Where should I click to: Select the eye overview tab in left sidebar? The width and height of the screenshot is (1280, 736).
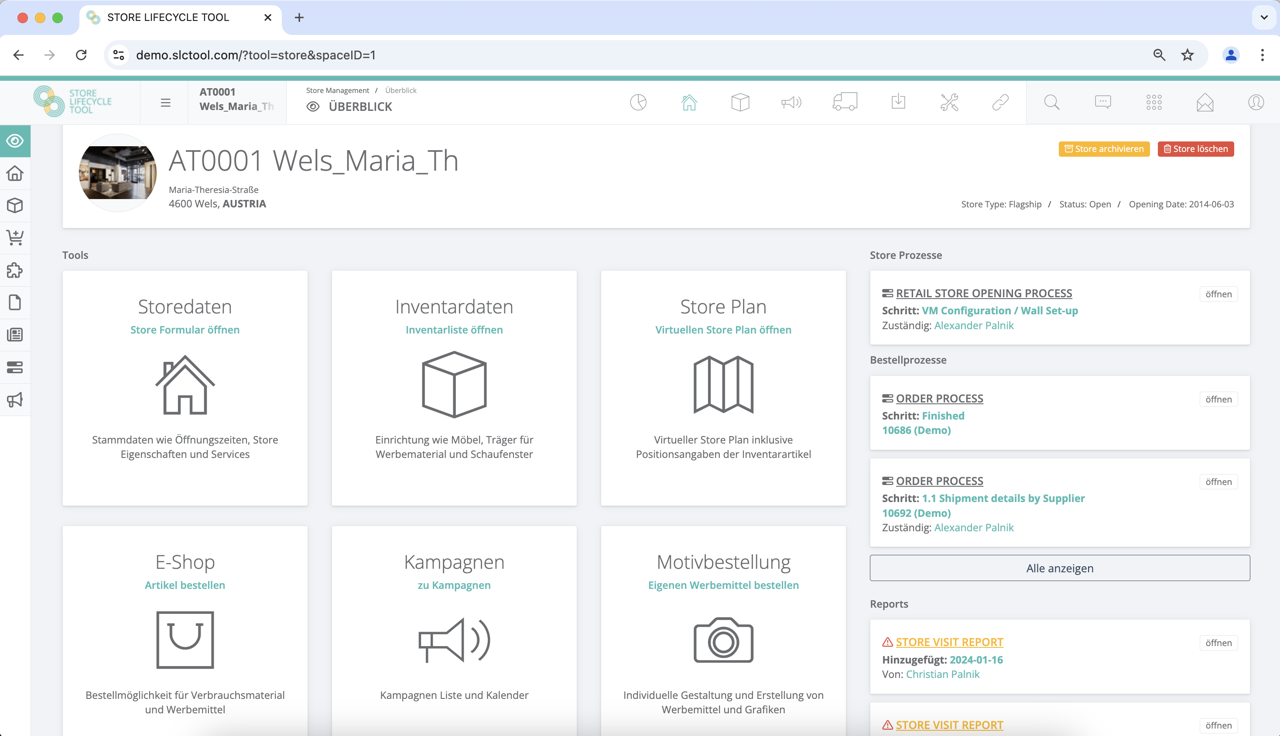pos(15,141)
